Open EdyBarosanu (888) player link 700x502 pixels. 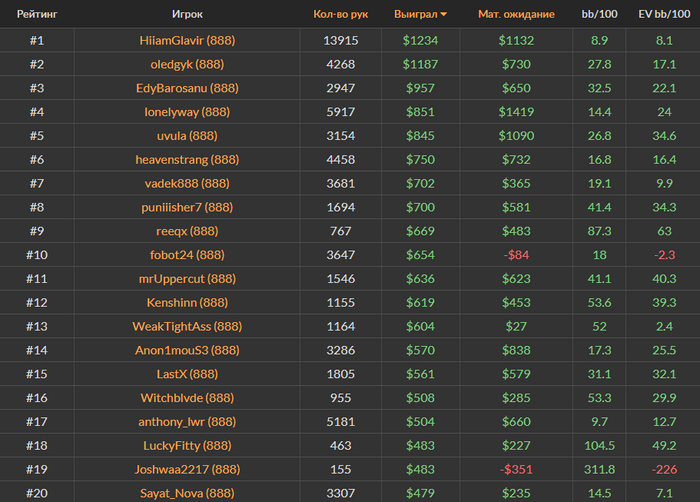point(187,88)
